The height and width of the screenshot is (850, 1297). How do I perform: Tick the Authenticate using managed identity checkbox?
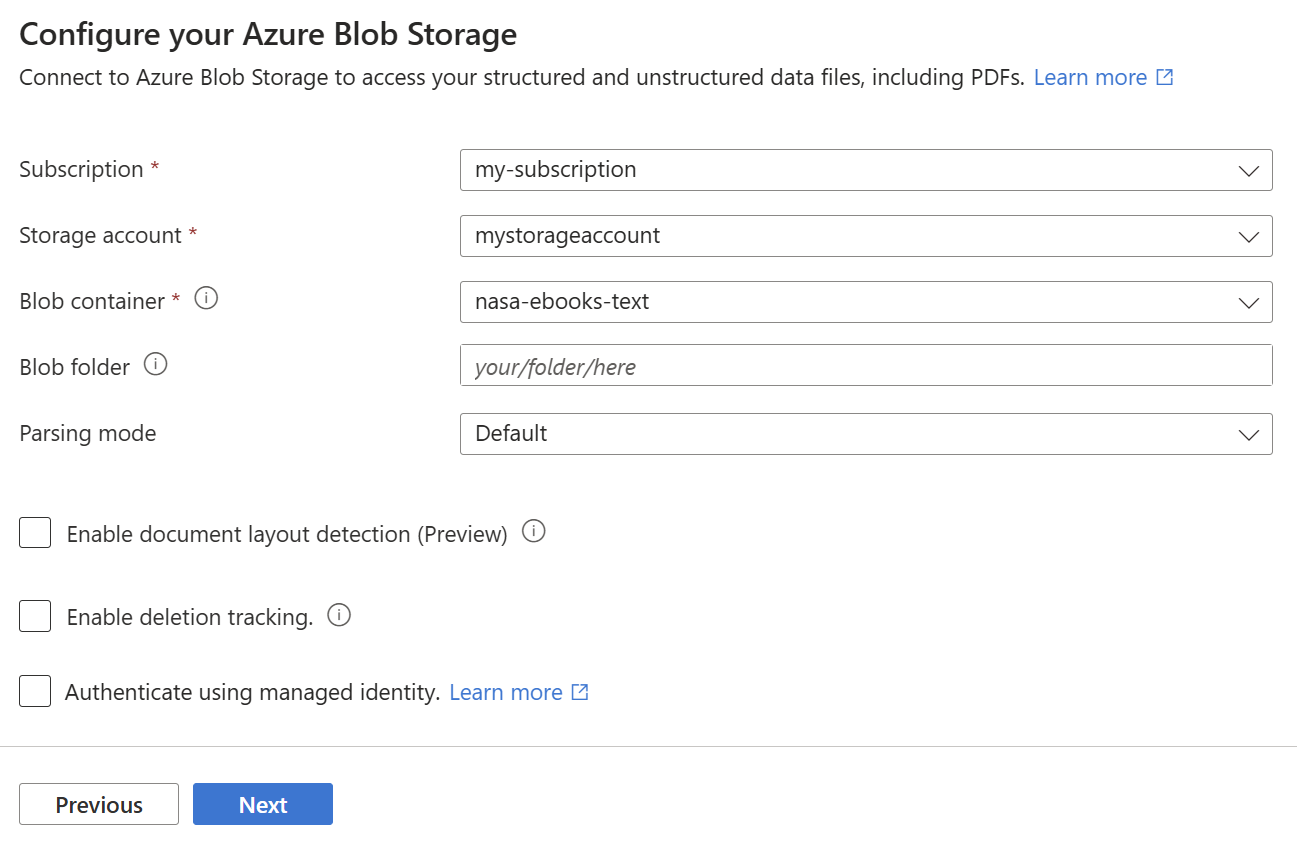pos(35,691)
